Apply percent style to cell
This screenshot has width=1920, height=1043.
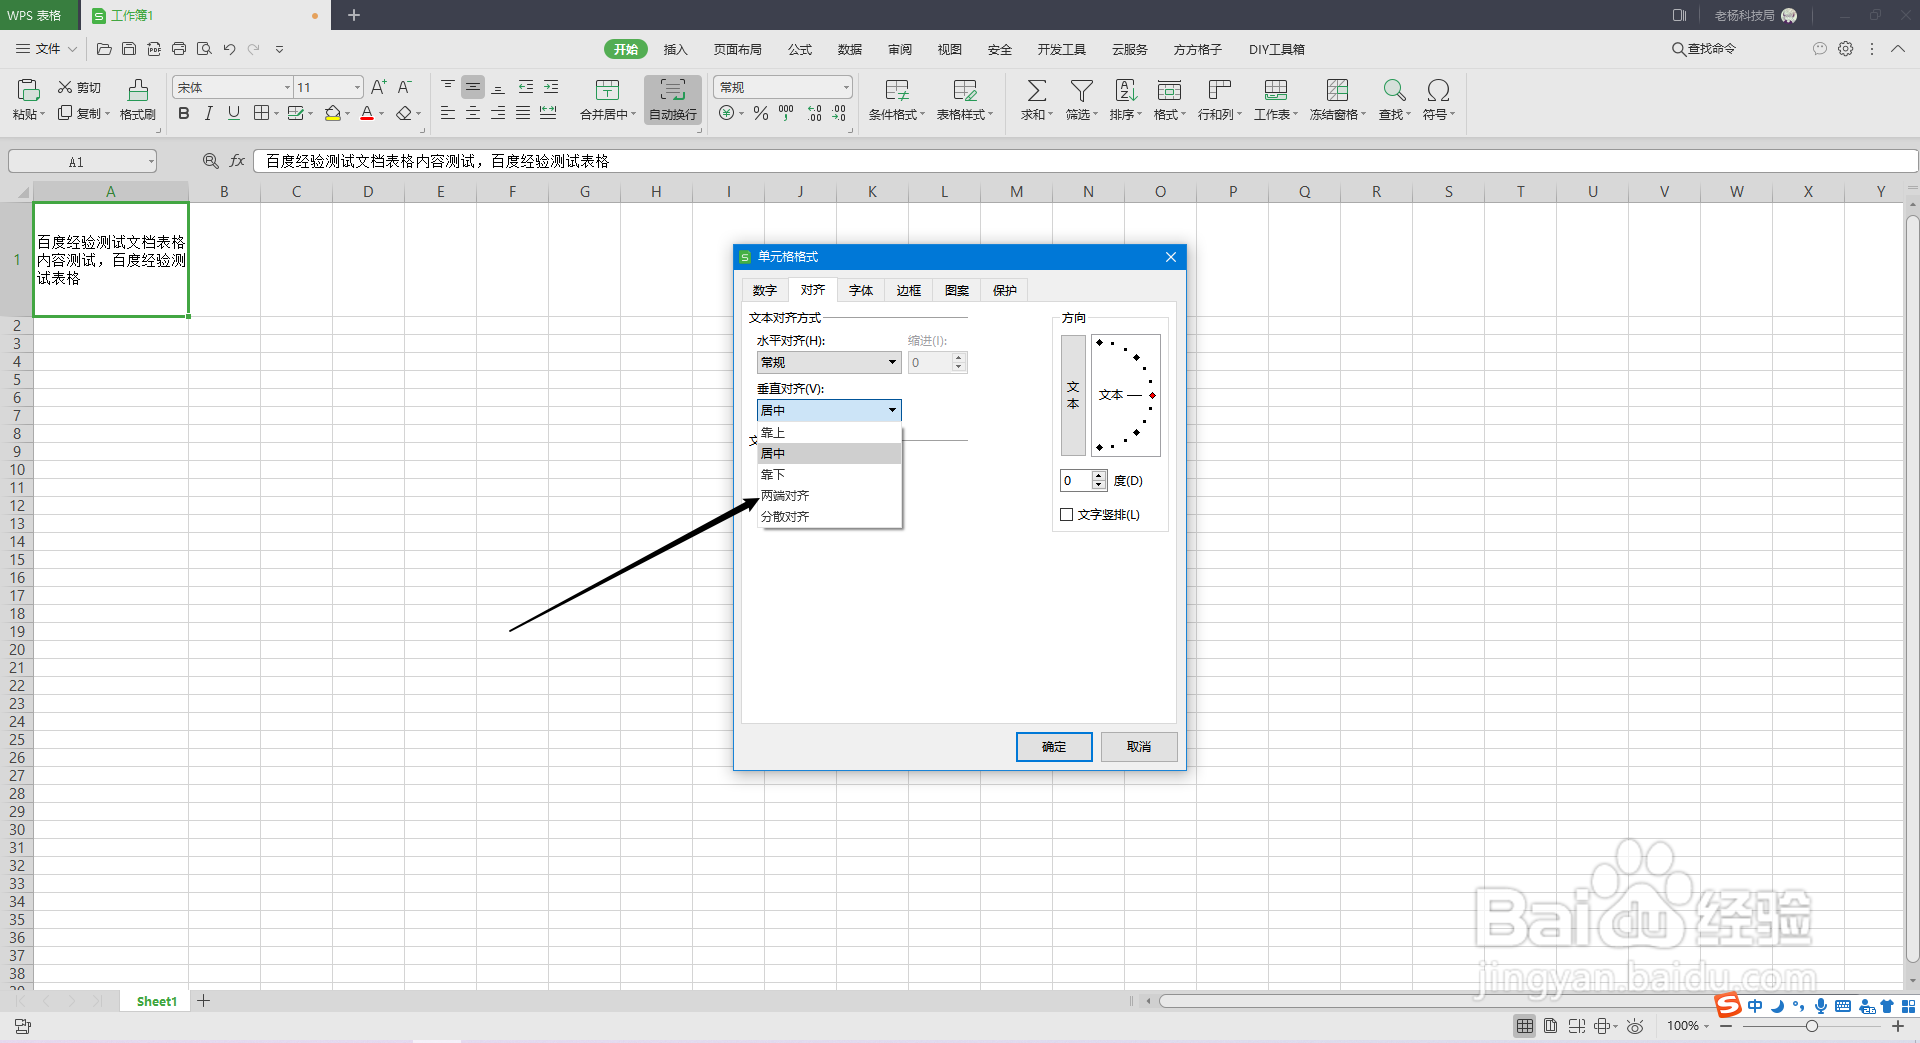click(761, 113)
